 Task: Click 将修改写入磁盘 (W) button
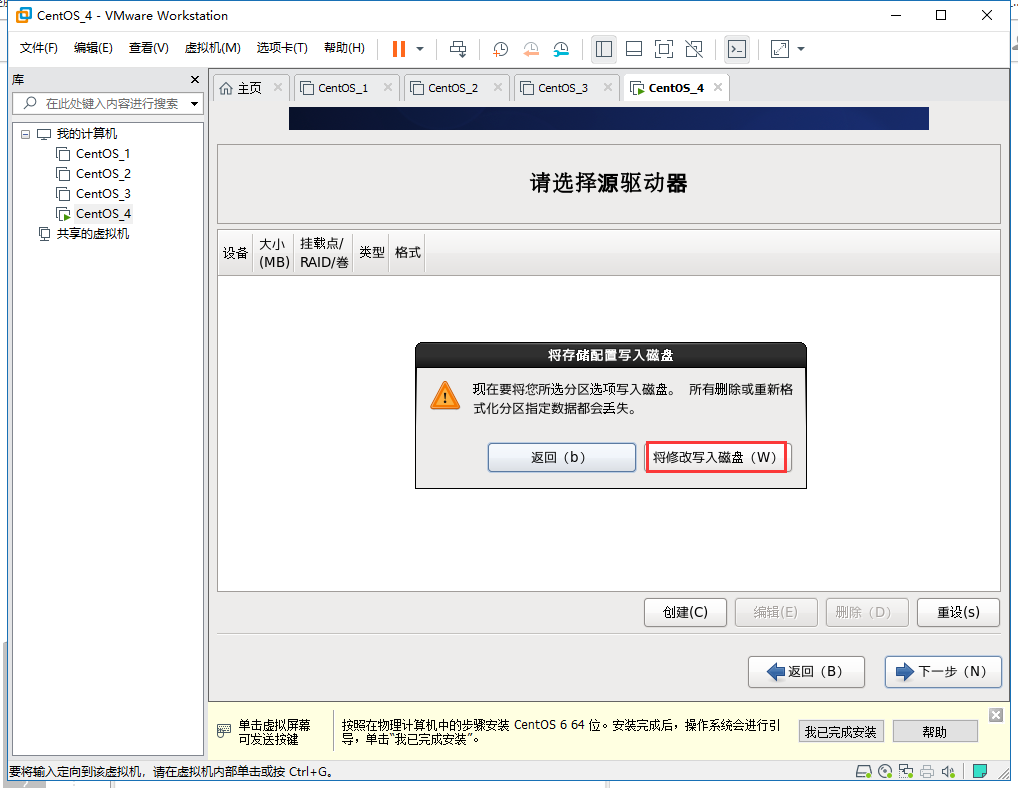pyautogui.click(x=715, y=457)
